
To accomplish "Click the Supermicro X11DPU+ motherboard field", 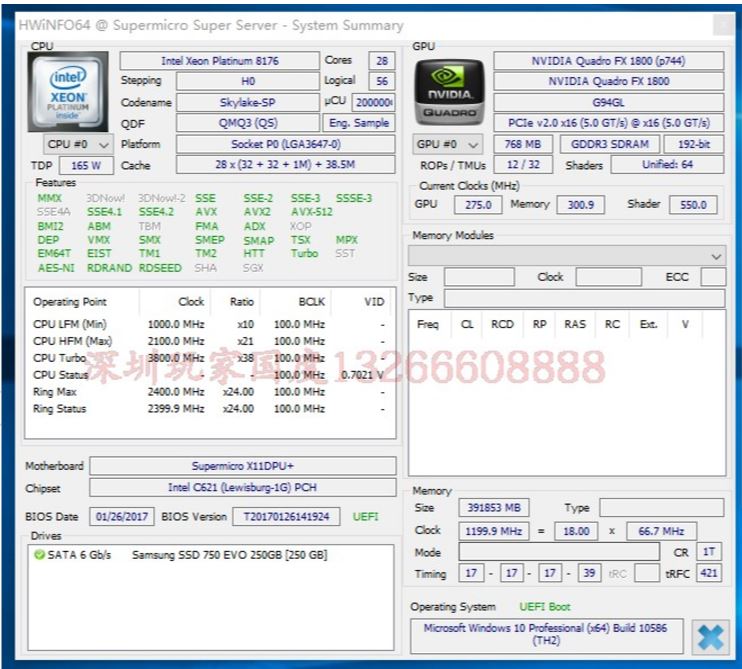I will coord(242,466).
